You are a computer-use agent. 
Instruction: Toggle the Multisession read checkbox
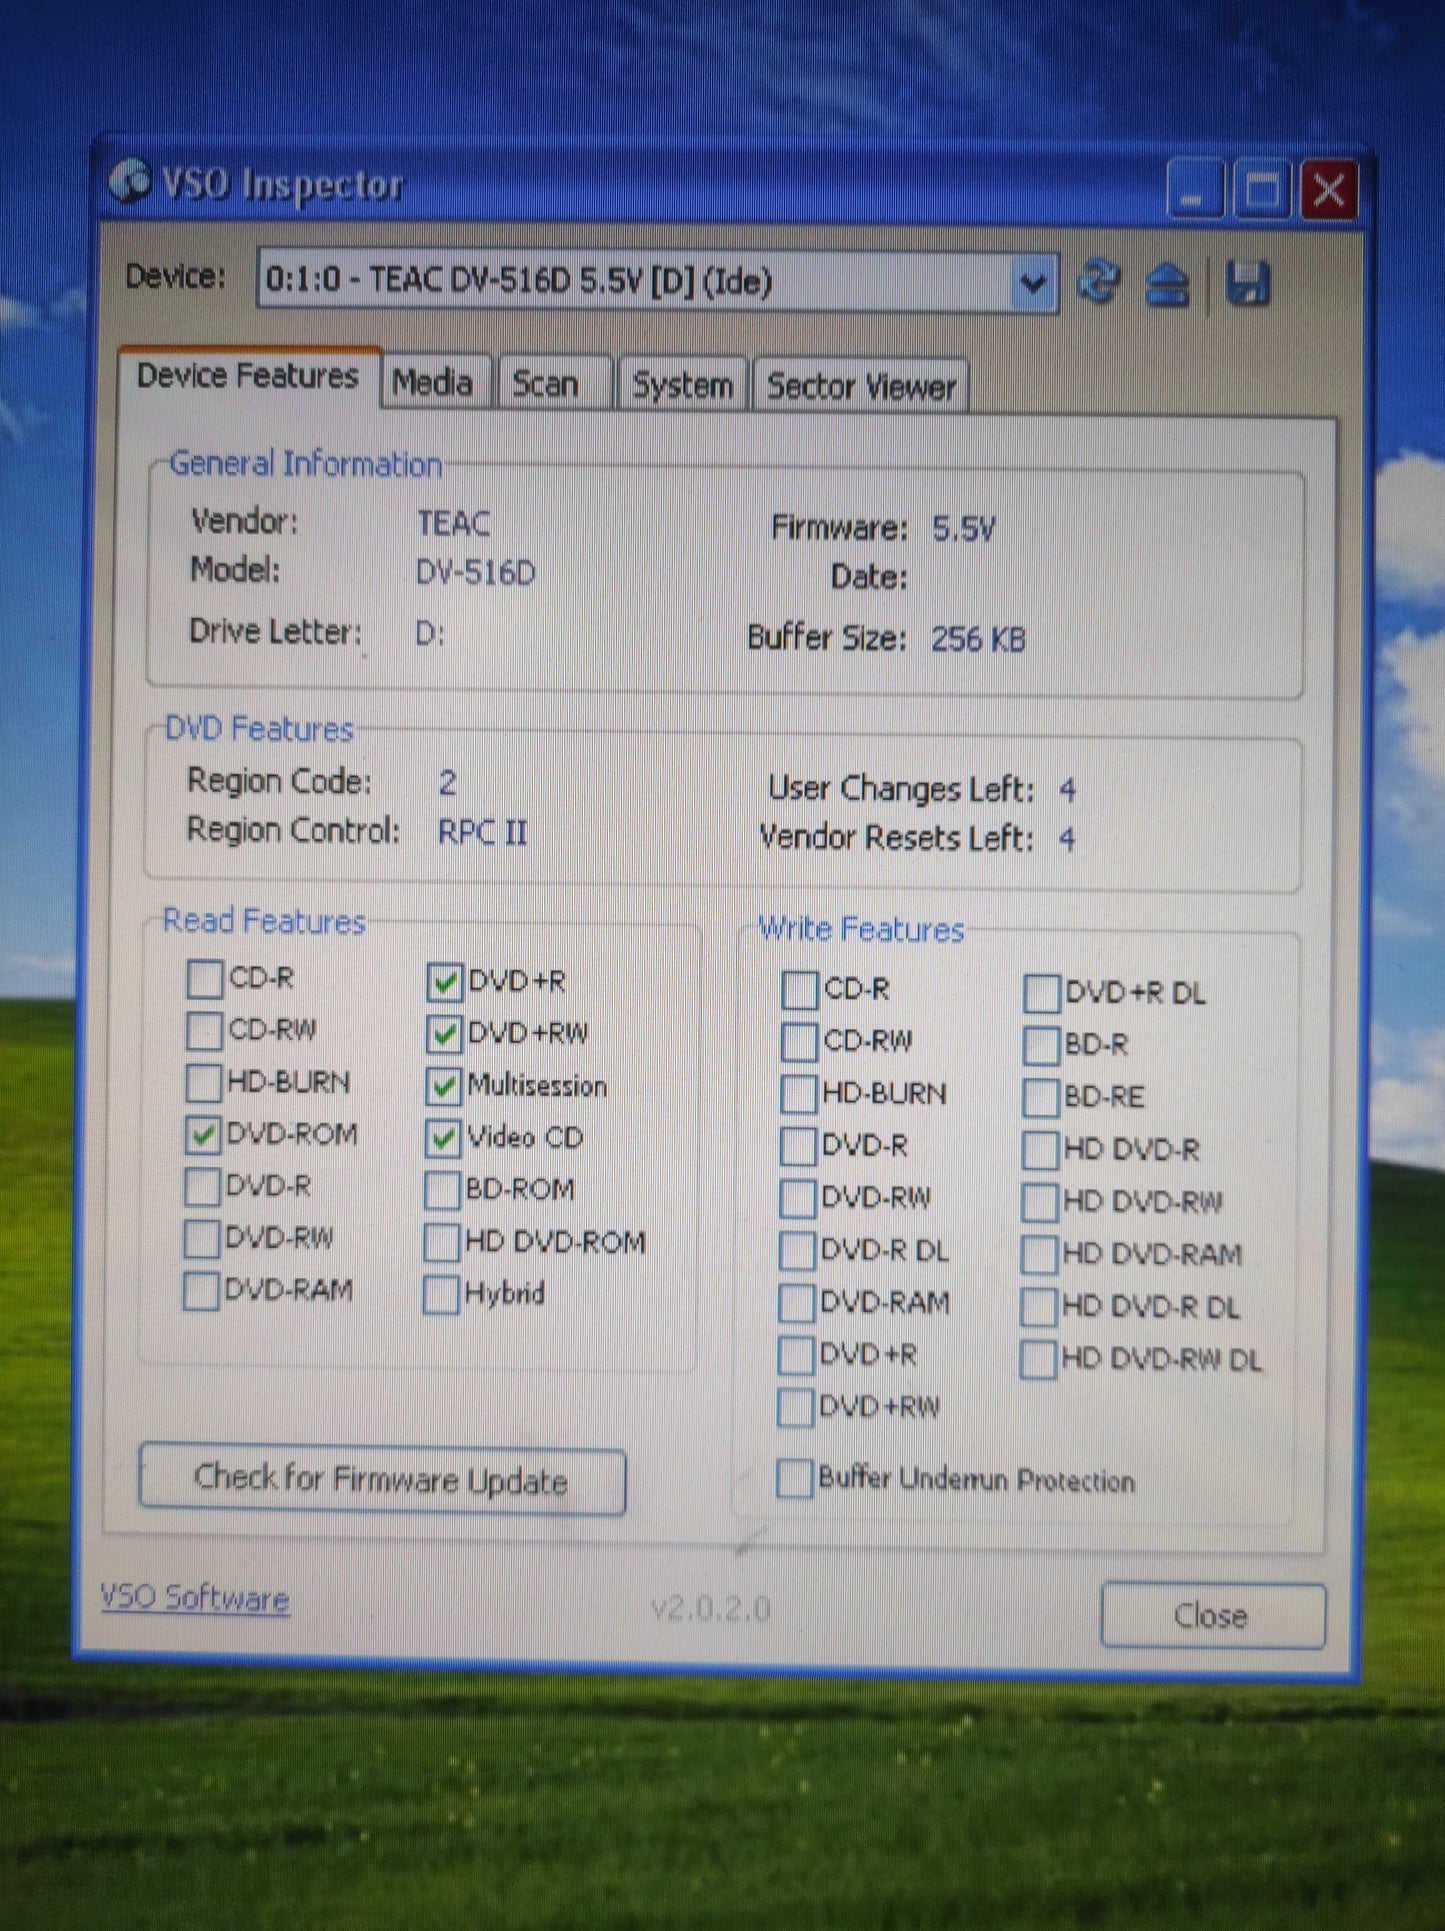click(443, 1086)
